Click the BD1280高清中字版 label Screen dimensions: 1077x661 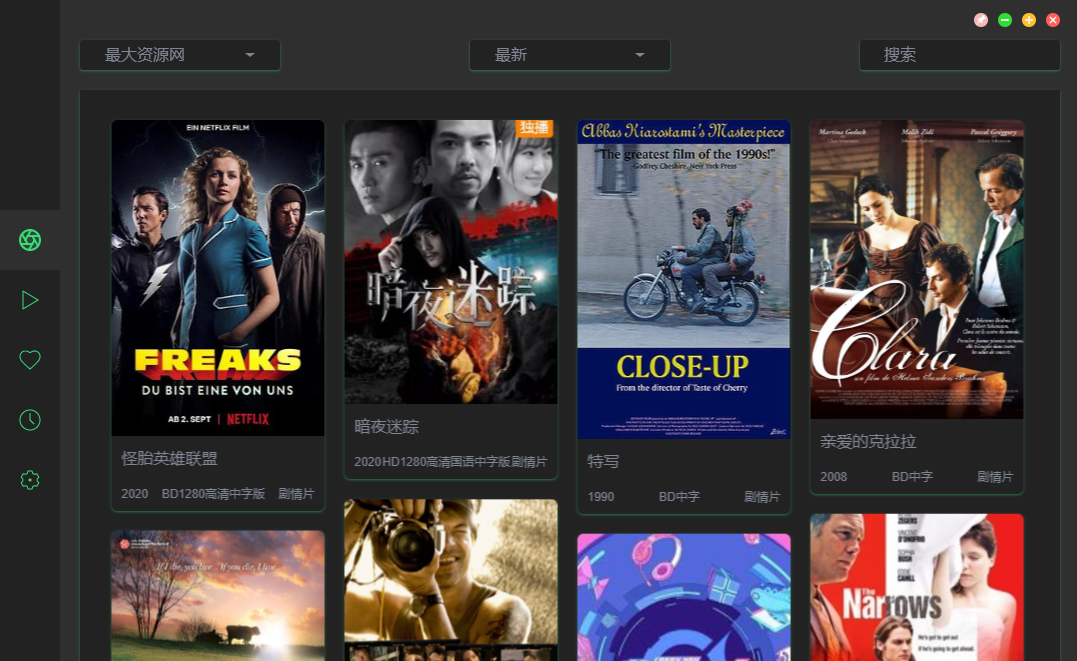(x=213, y=493)
